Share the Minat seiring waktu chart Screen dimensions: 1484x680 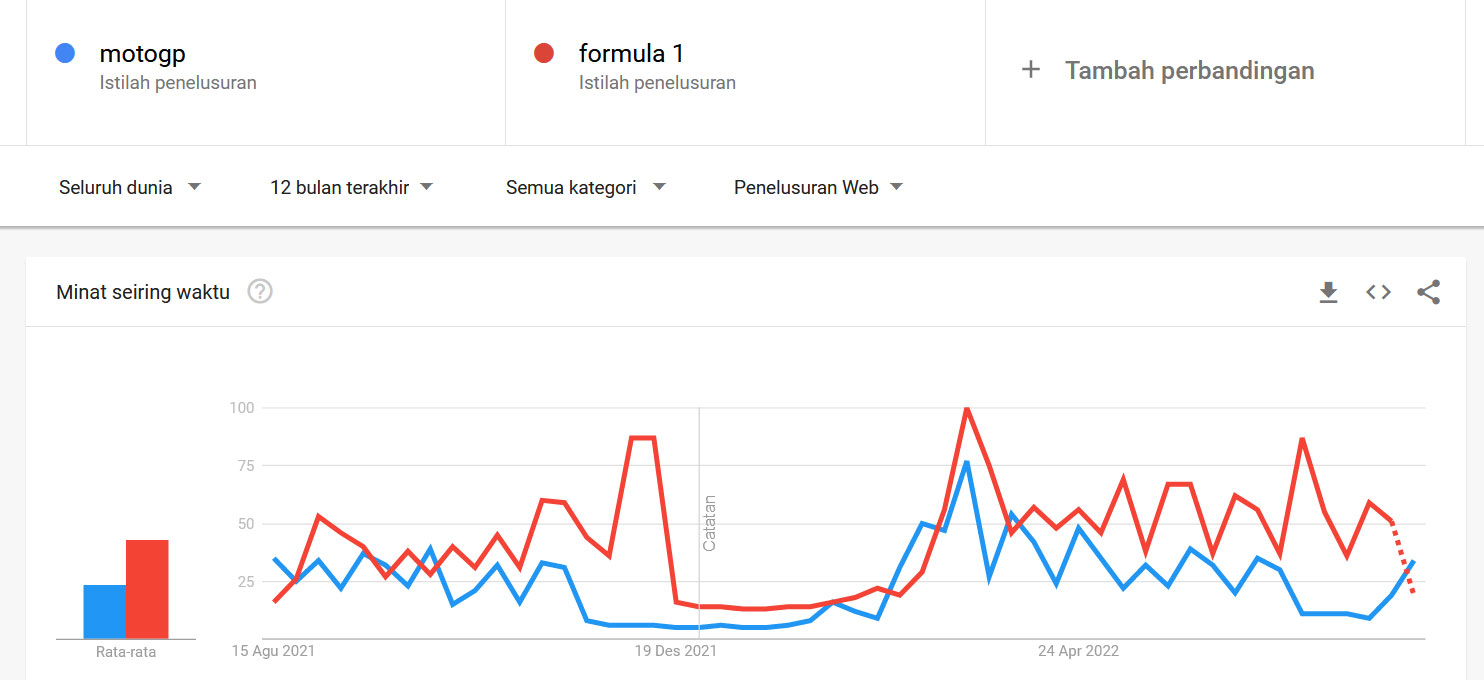pyautogui.click(x=1428, y=292)
